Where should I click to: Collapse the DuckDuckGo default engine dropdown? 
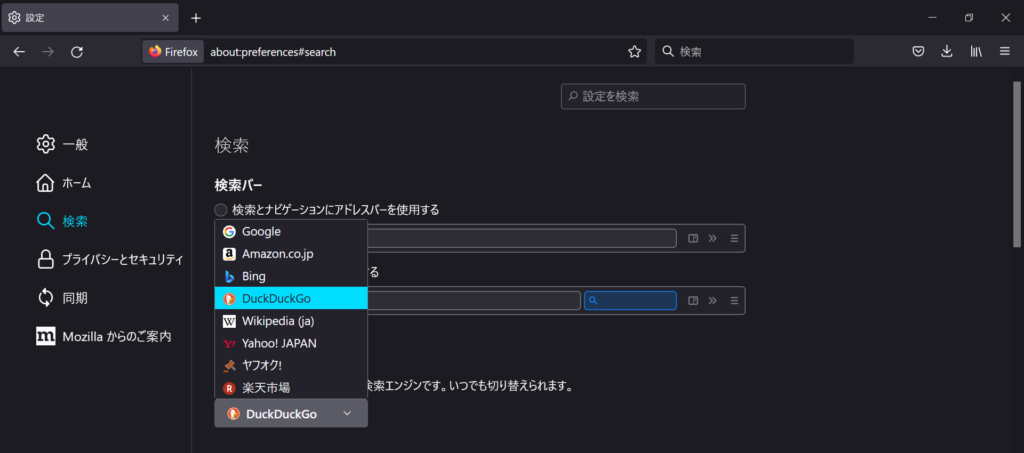point(291,413)
